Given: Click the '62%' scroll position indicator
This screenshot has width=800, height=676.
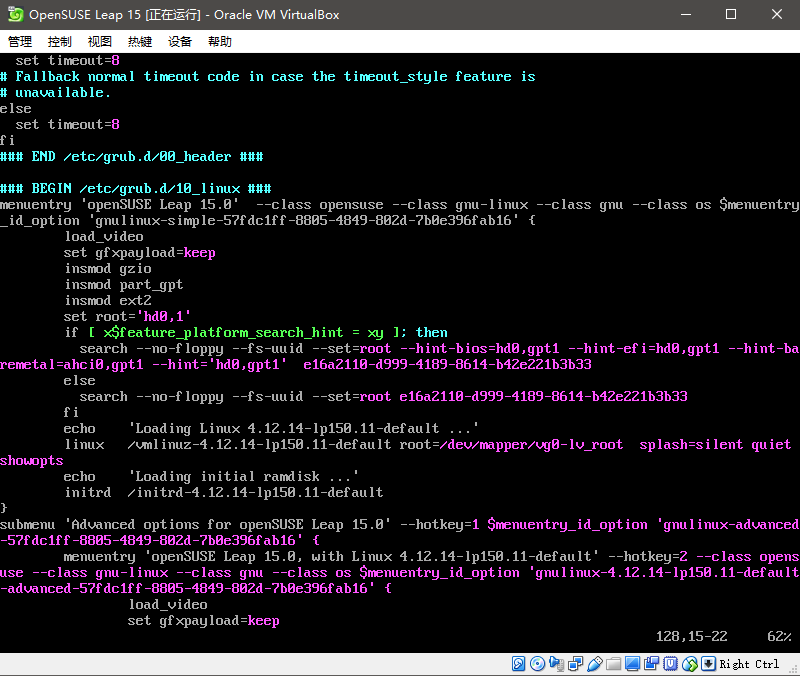Looking at the screenshot, I should click(779, 636).
